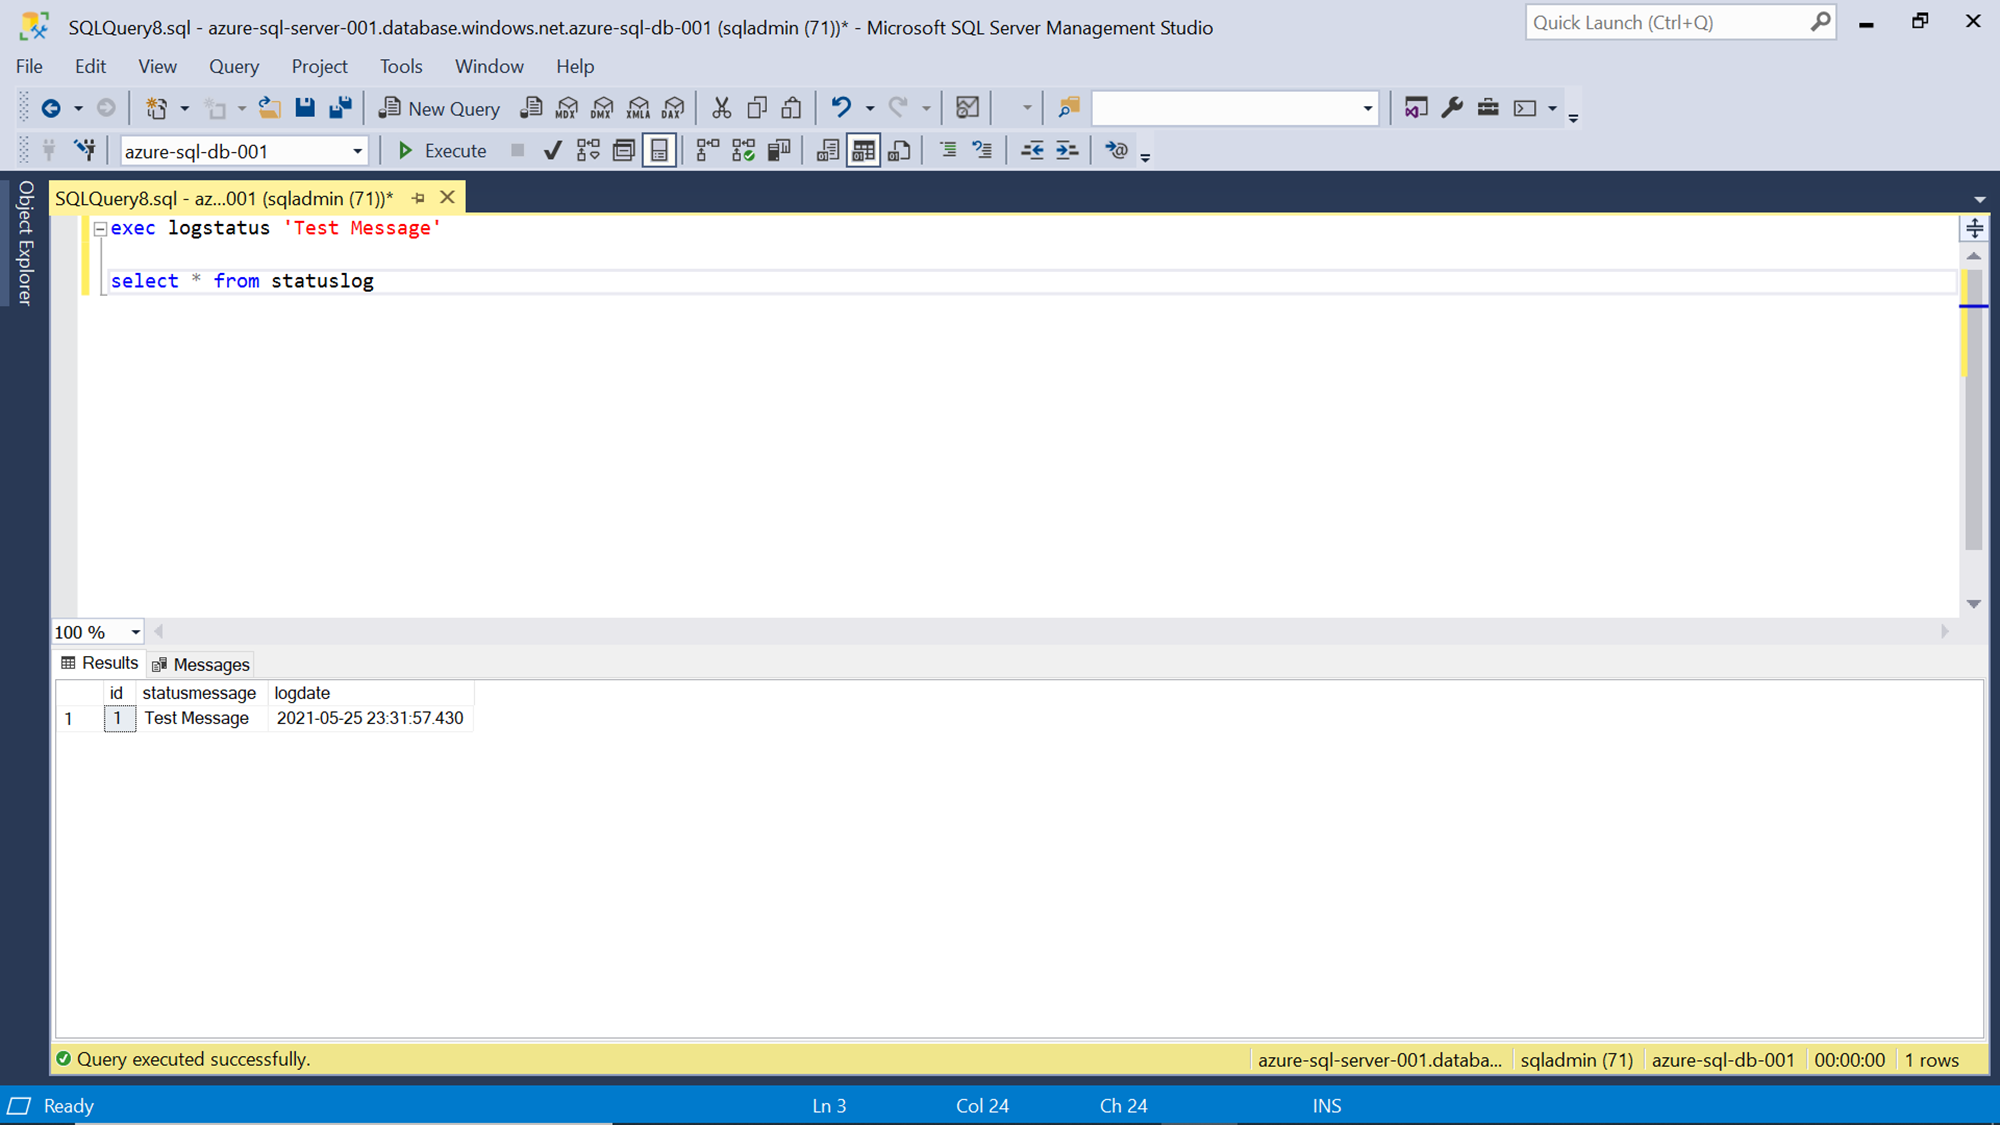Open the wrench properties icon
Screen dimensions: 2000x1125
(x=1452, y=108)
